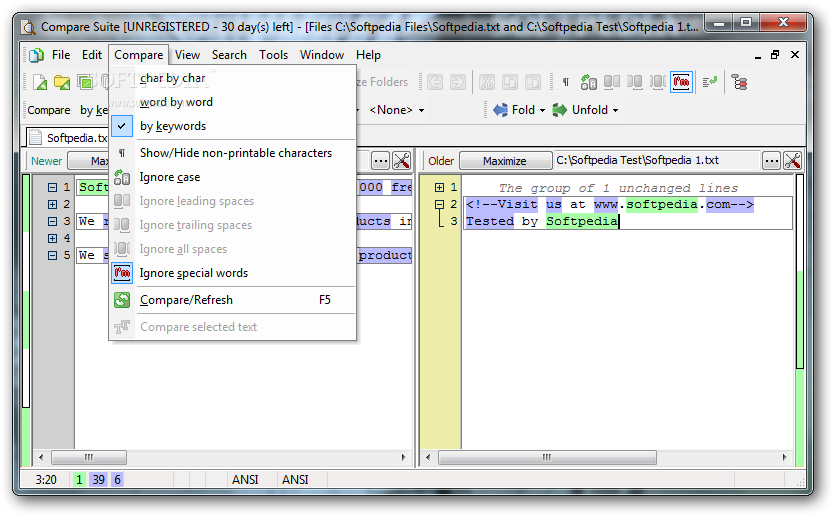Image resolution: width=834 pixels, height=516 pixels.
Task: Open the Edit menu
Action: [x=91, y=55]
